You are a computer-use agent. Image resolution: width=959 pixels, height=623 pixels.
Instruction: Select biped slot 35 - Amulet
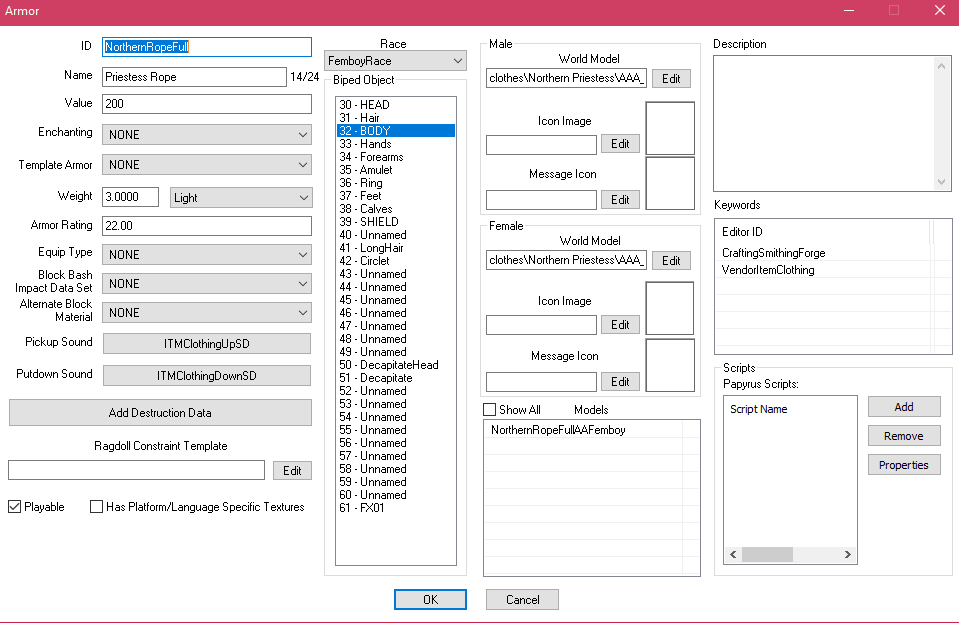point(396,169)
